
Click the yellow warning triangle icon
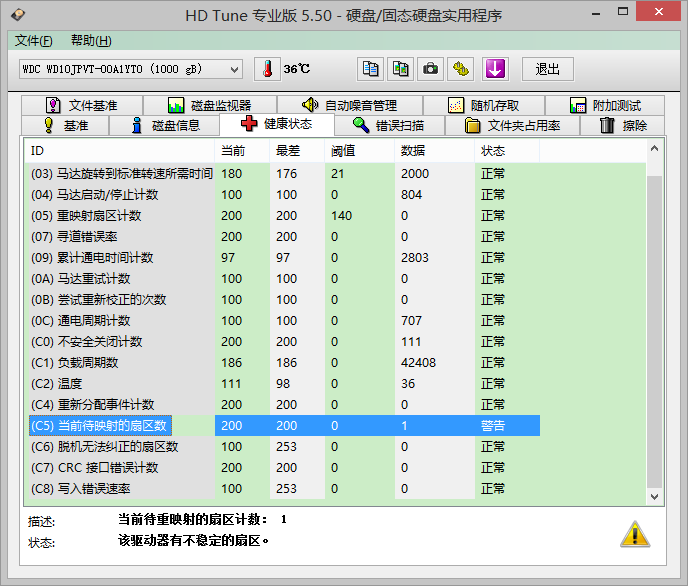(x=635, y=534)
